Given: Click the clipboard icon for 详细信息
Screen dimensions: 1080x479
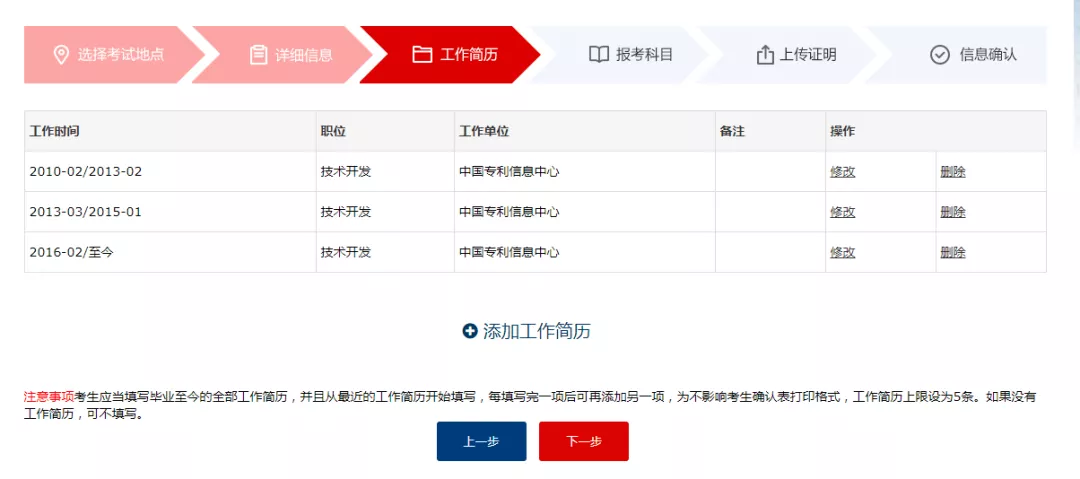Looking at the screenshot, I should coord(258,54).
